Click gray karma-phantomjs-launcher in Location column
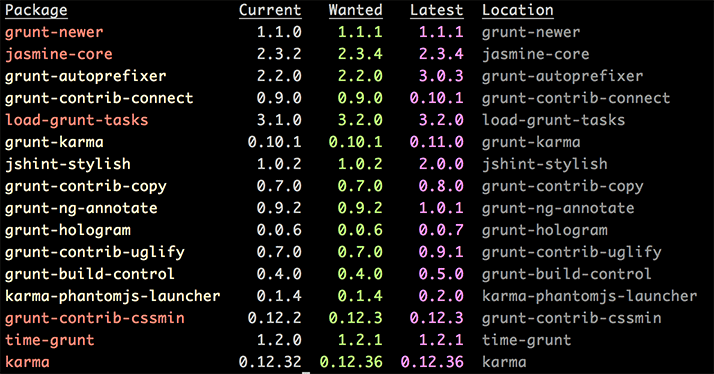 tap(590, 296)
